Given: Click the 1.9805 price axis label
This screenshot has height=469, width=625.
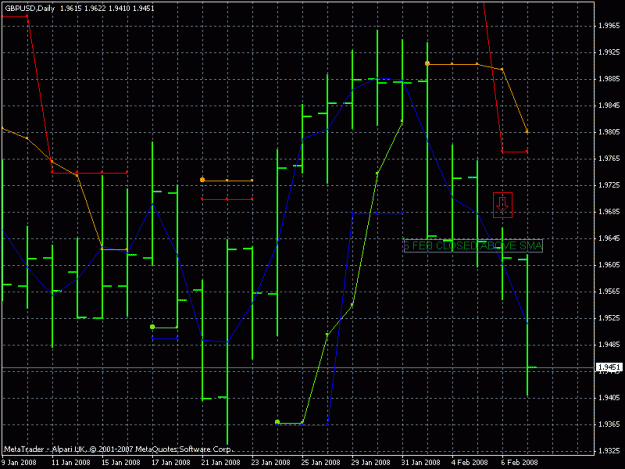Looking at the screenshot, I should coord(609,132).
